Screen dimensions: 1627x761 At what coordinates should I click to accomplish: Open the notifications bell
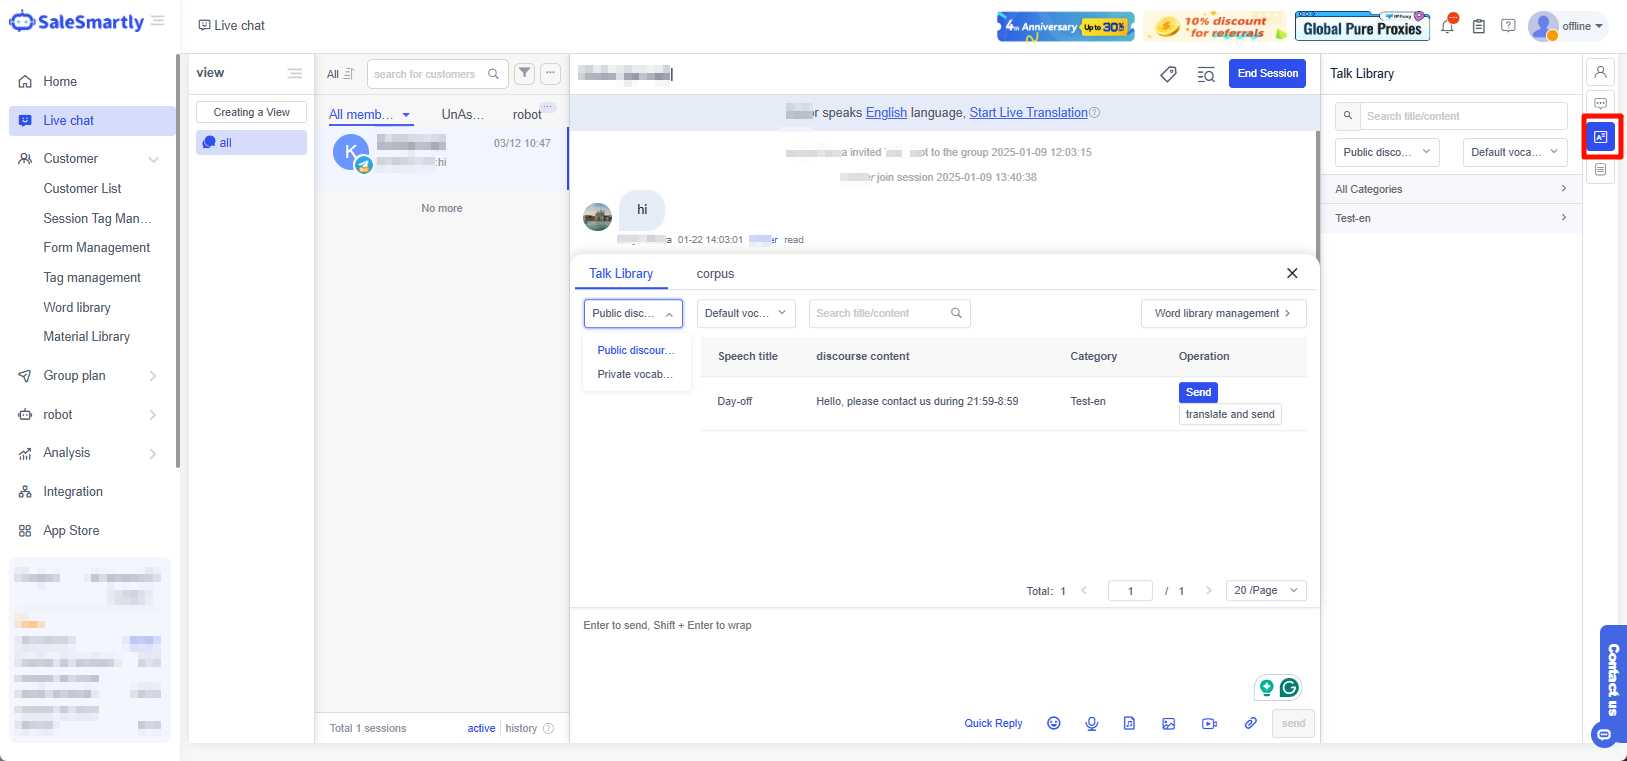[x=1447, y=26]
